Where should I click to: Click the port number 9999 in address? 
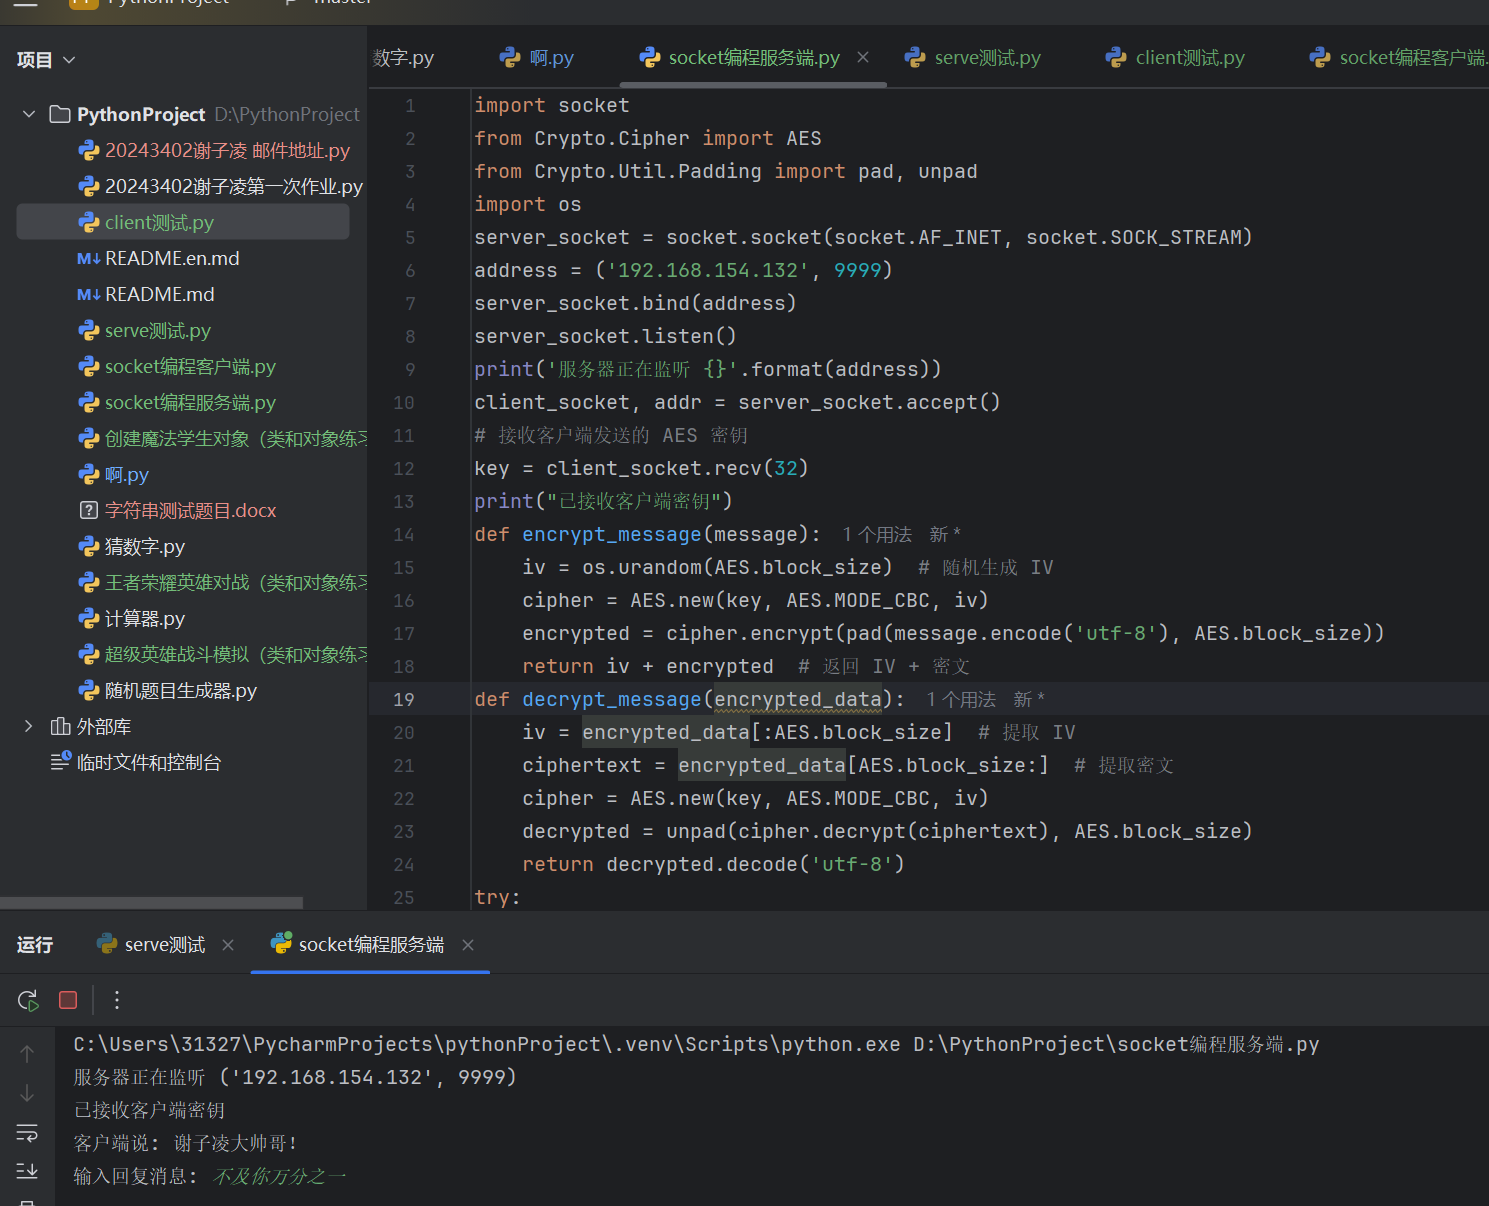(x=858, y=271)
